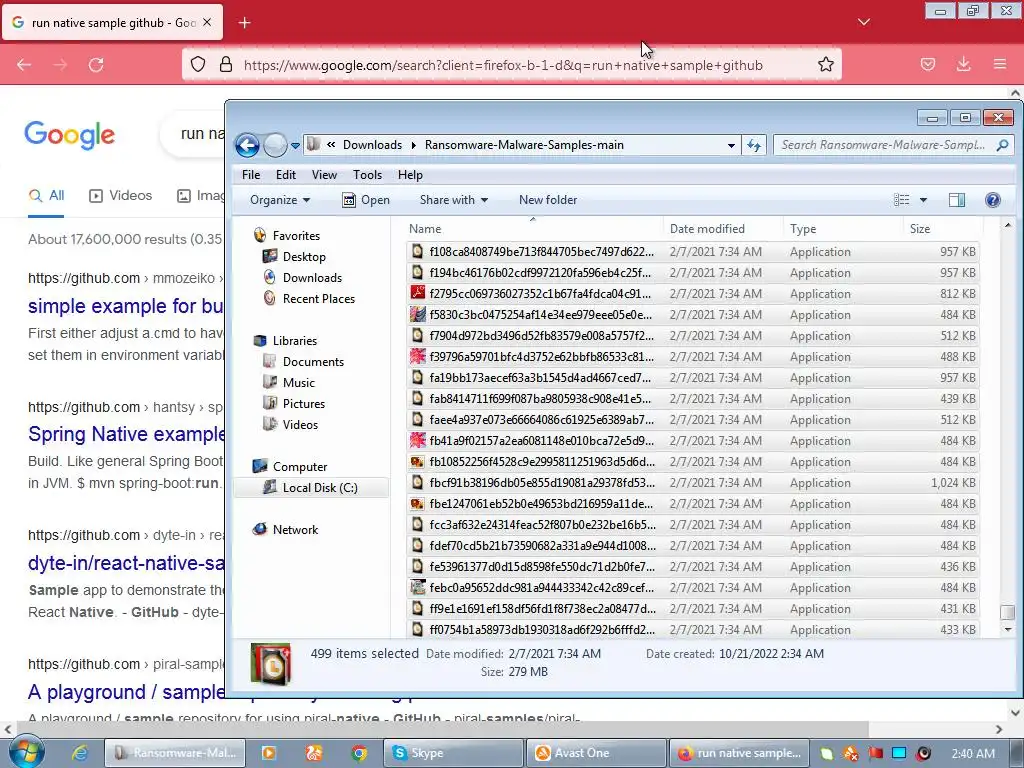Open Documents library
The width and height of the screenshot is (1024, 768).
(313, 362)
